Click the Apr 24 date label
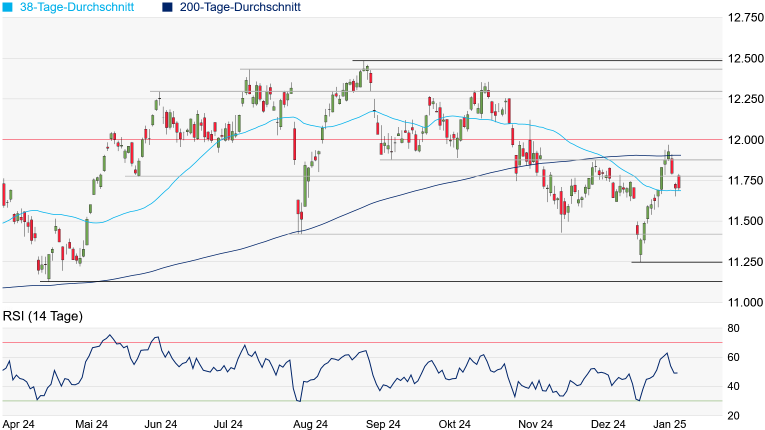Viewport: 765px width, 430px height. 21,423
